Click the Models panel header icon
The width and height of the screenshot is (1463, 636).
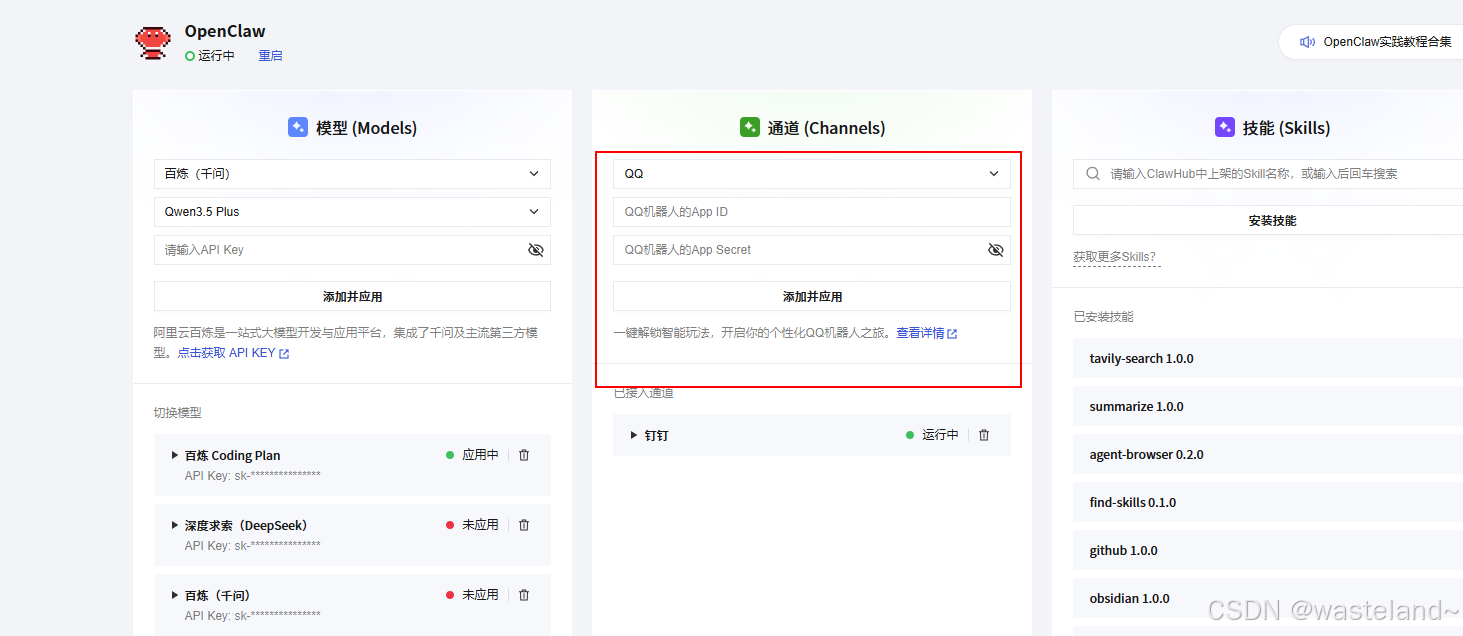pos(297,127)
